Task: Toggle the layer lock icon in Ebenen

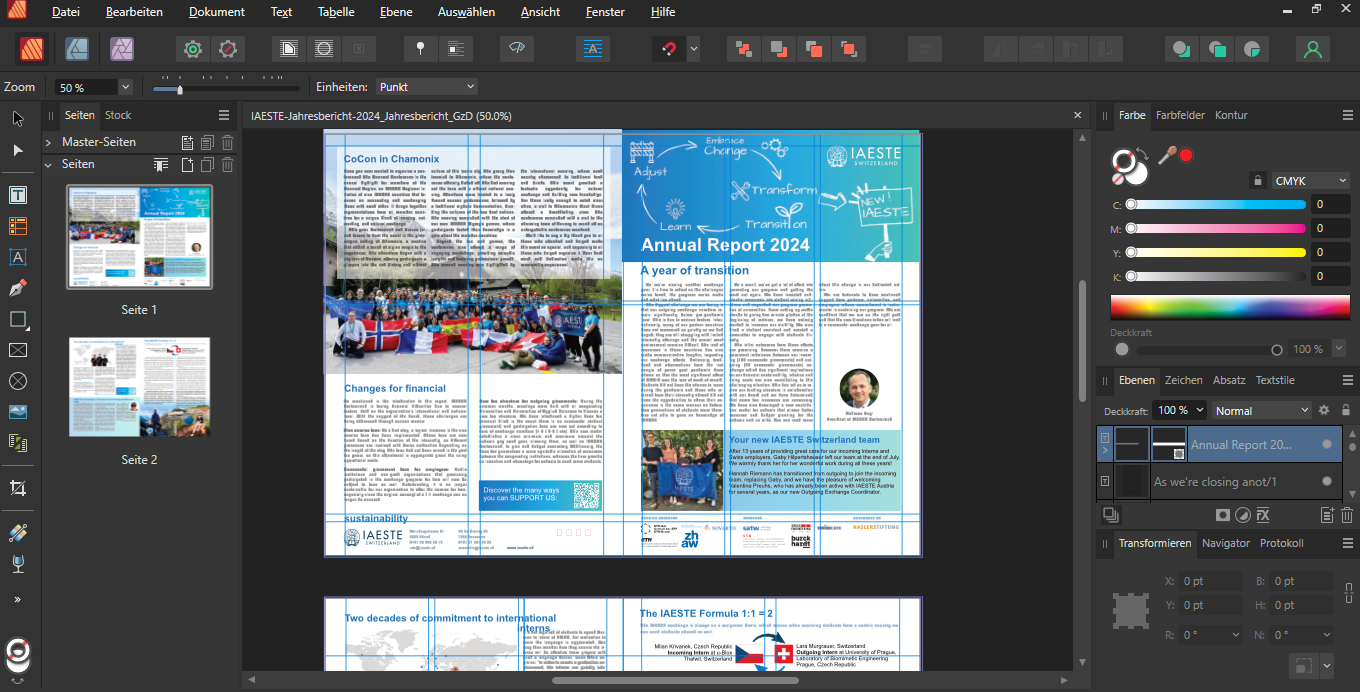Action: tap(1345, 410)
